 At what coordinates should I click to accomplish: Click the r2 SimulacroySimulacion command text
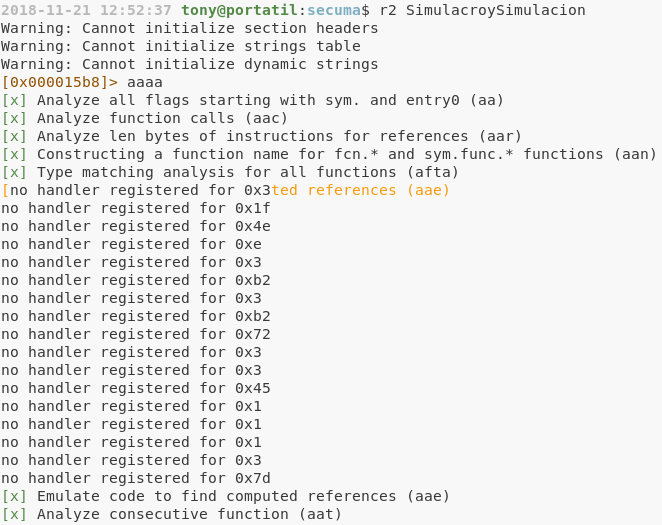point(483,10)
